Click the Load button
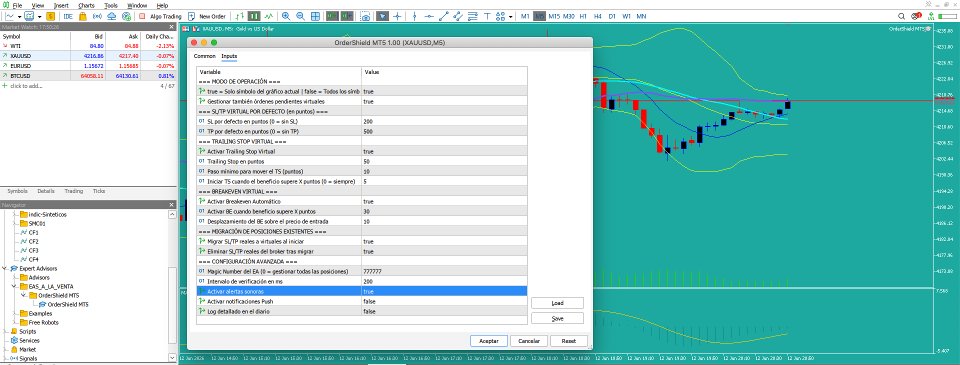This screenshot has height=365, width=960. pos(557,303)
